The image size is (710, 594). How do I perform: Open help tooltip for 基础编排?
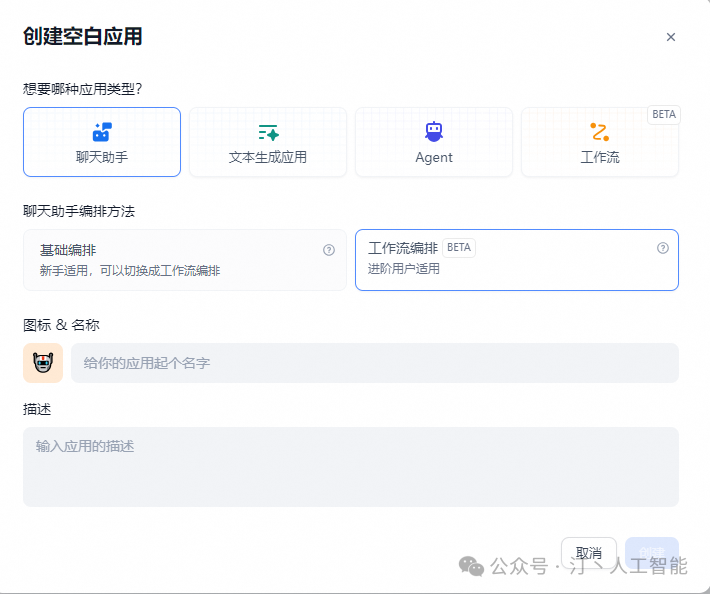pos(329,250)
